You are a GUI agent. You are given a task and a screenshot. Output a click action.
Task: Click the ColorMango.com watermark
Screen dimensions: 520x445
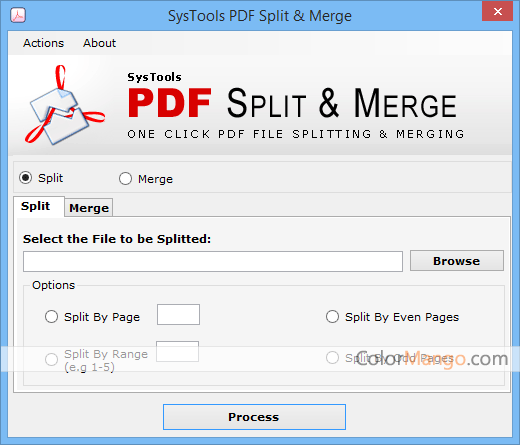pos(432,359)
